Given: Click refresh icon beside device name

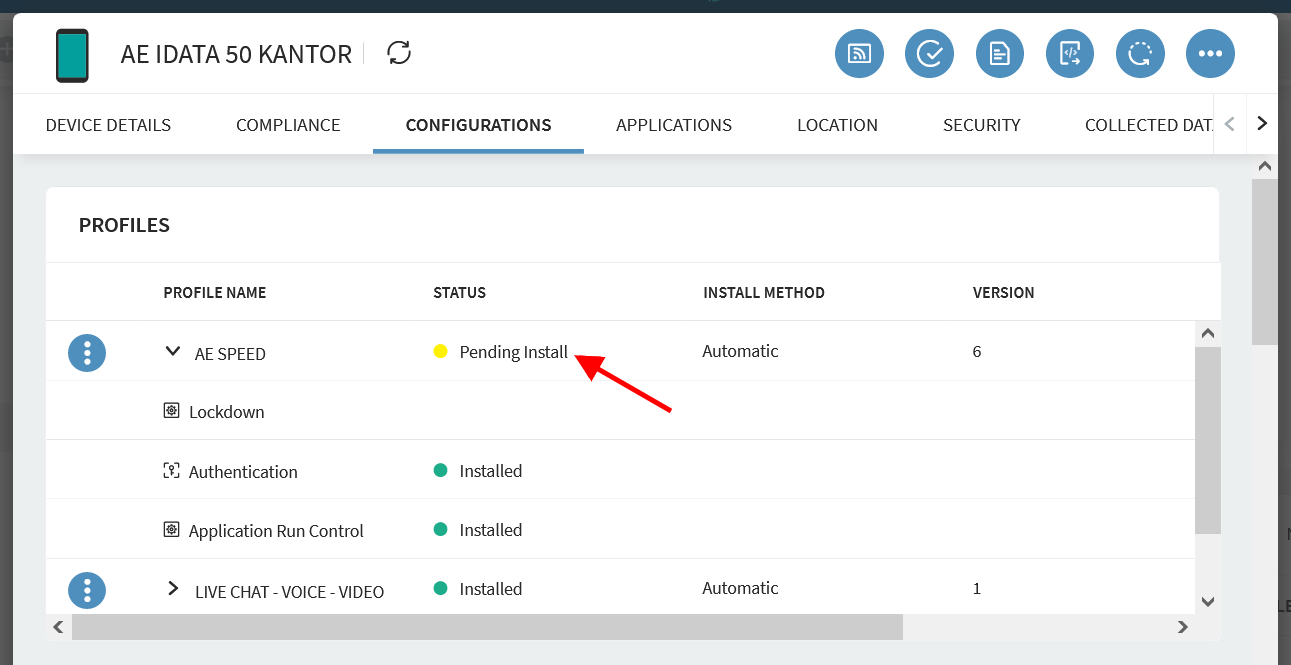Looking at the screenshot, I should [399, 53].
